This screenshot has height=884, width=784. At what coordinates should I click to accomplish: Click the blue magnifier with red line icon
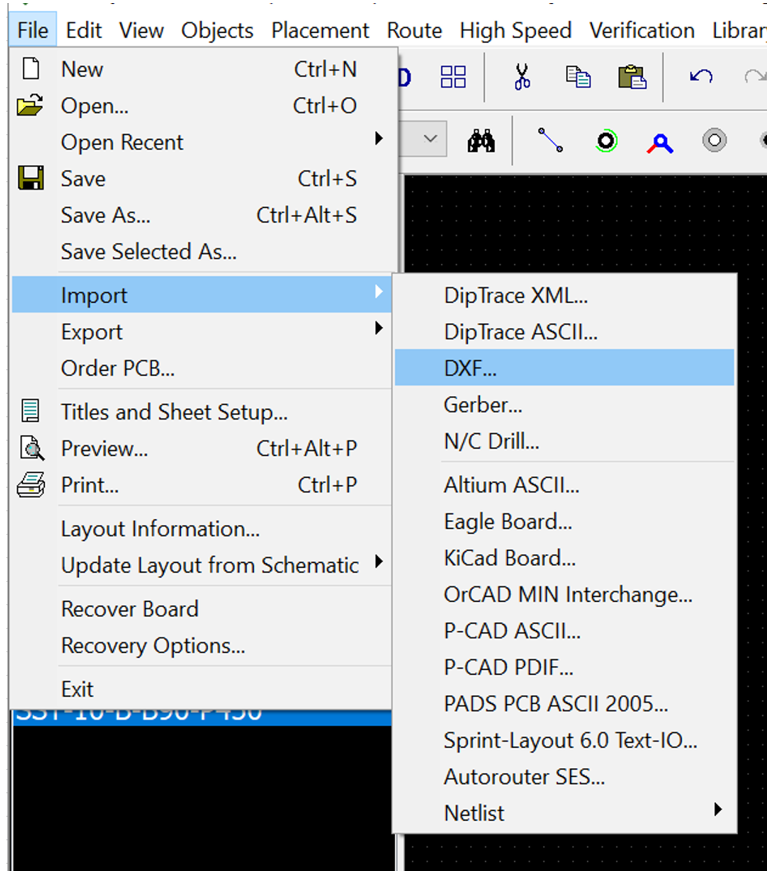(660, 143)
